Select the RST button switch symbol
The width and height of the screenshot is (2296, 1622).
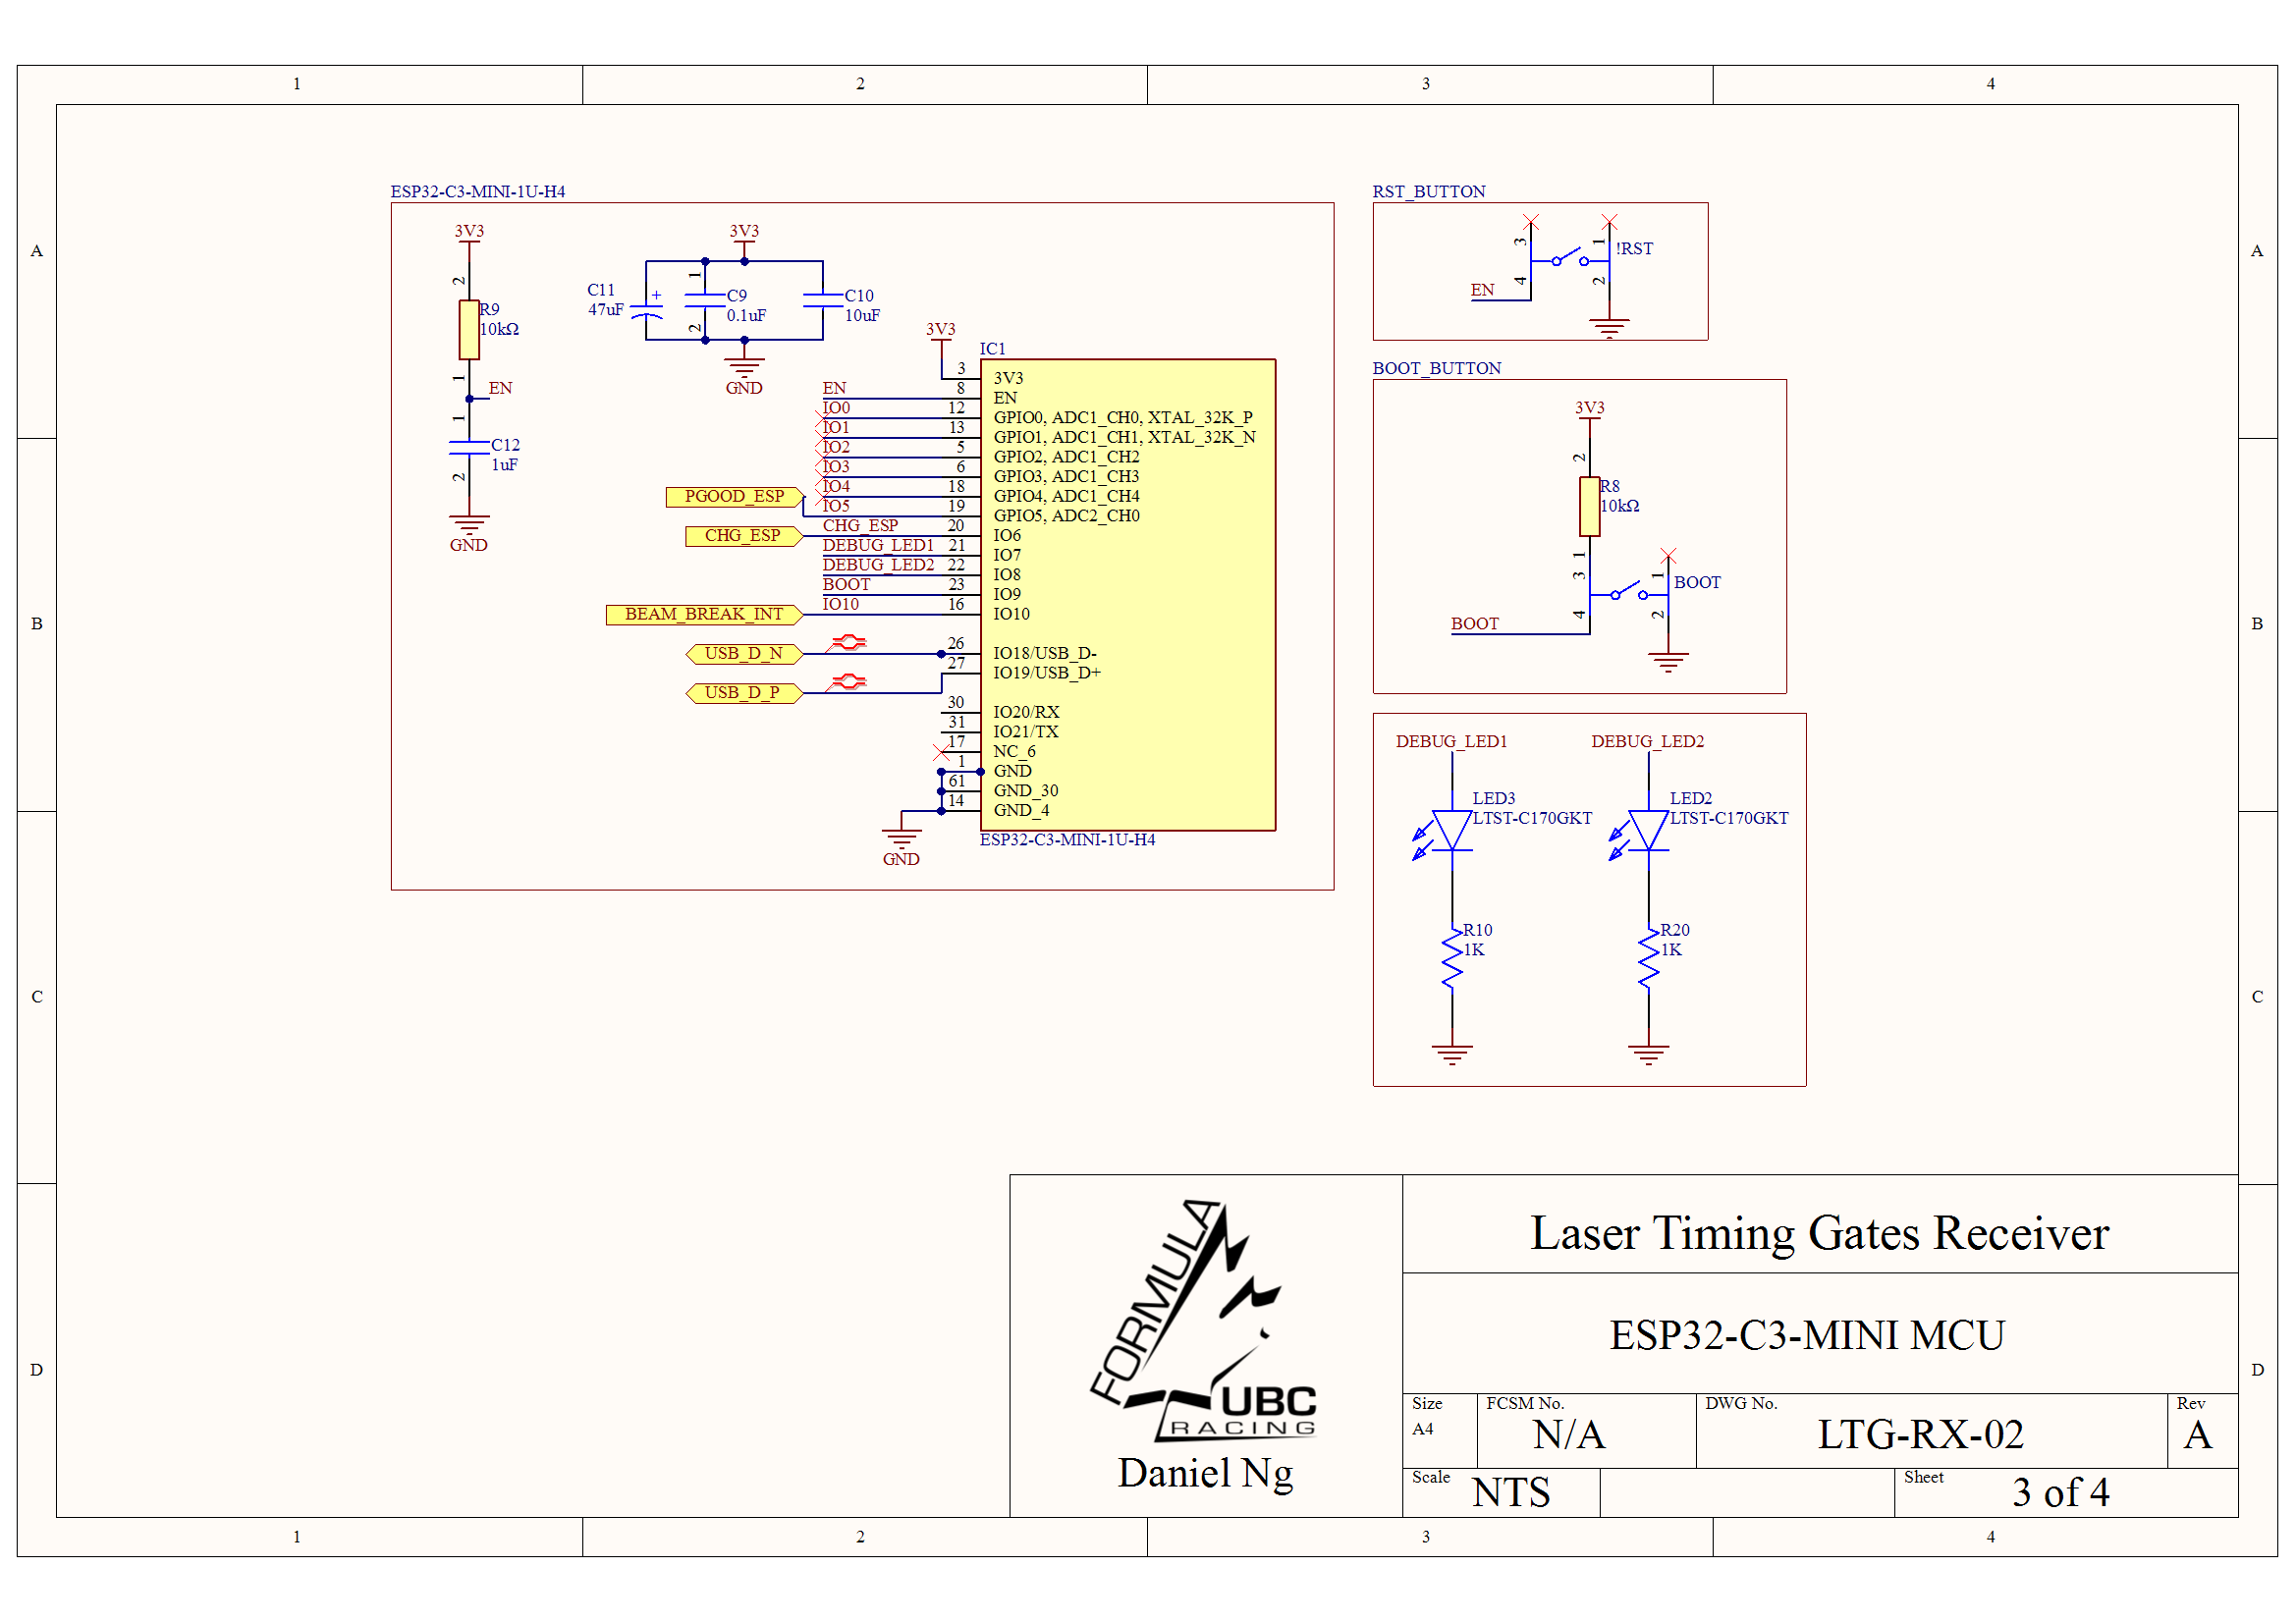pos(1571,260)
